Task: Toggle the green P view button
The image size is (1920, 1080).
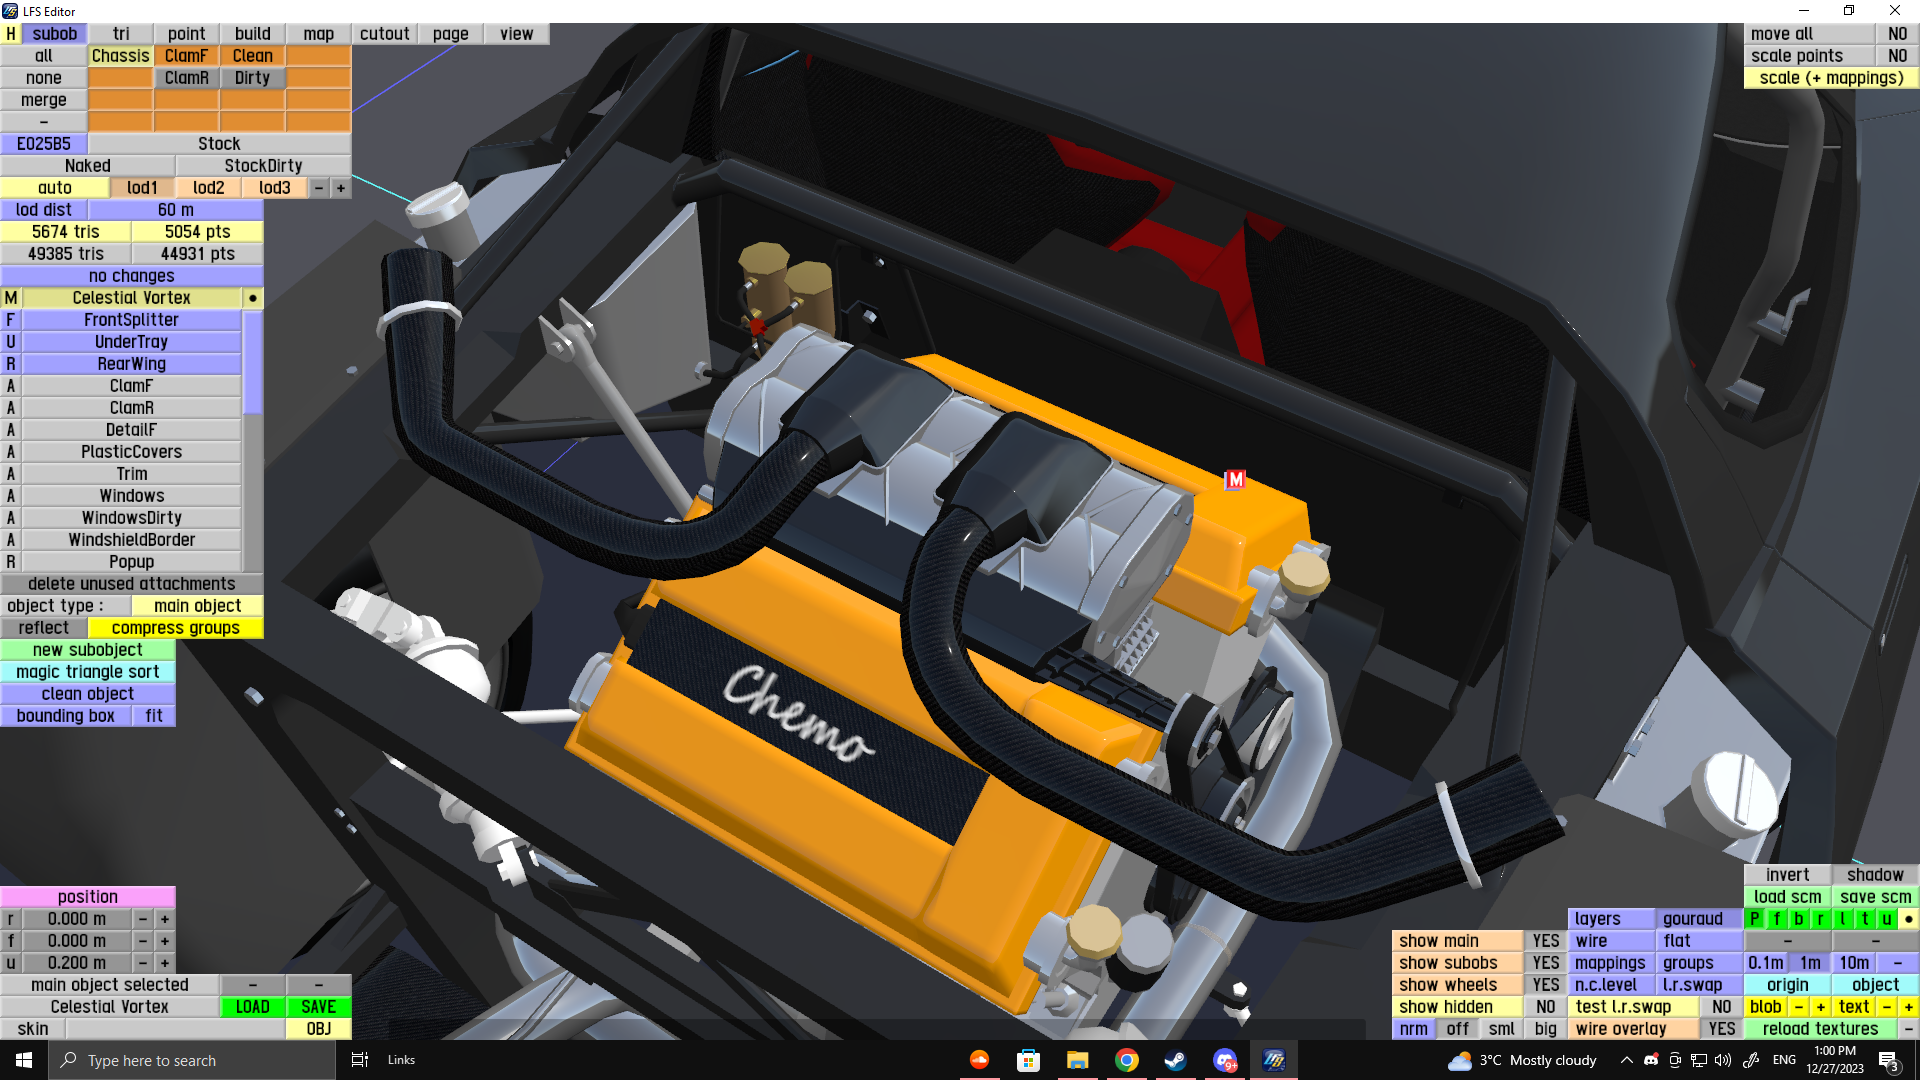Action: click(1755, 919)
